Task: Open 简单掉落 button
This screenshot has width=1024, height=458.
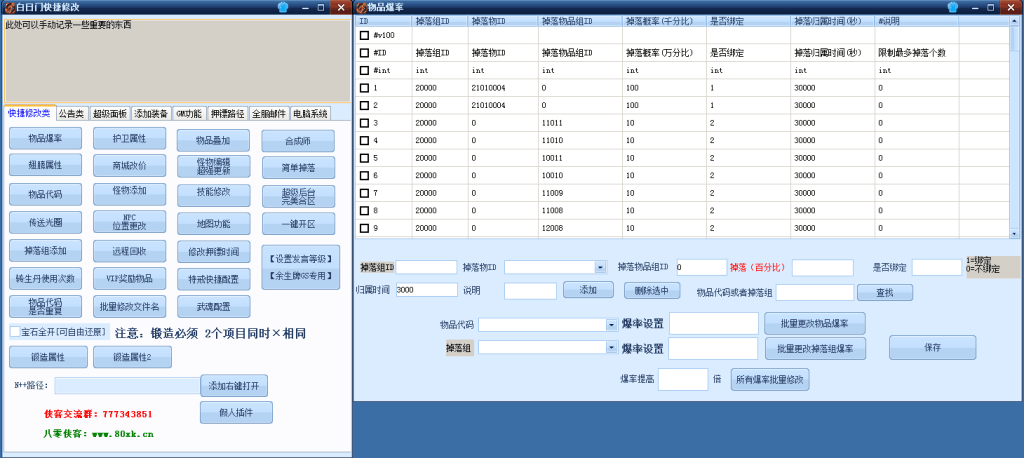Action: 298,168
